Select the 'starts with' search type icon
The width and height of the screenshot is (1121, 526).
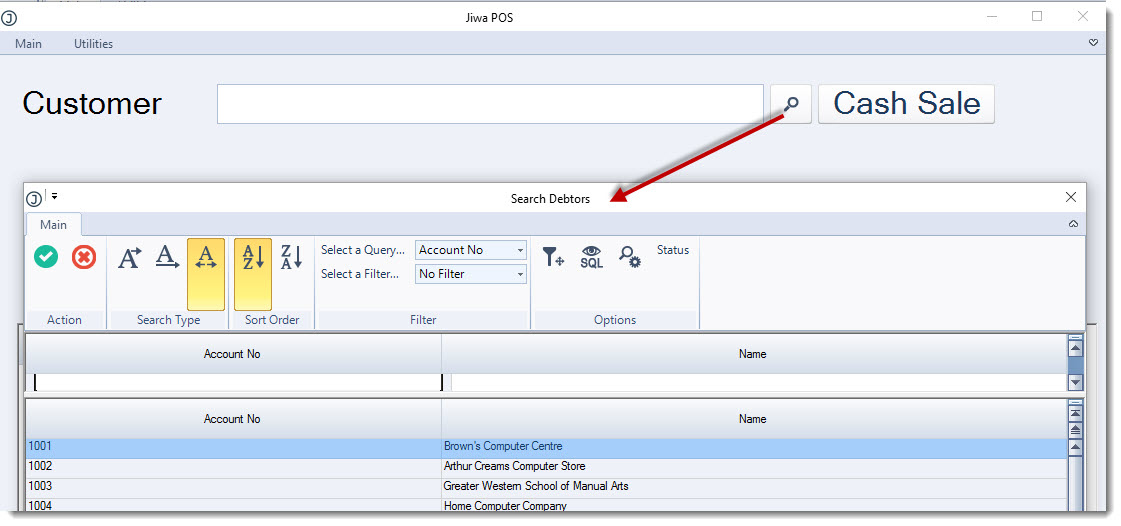[129, 257]
